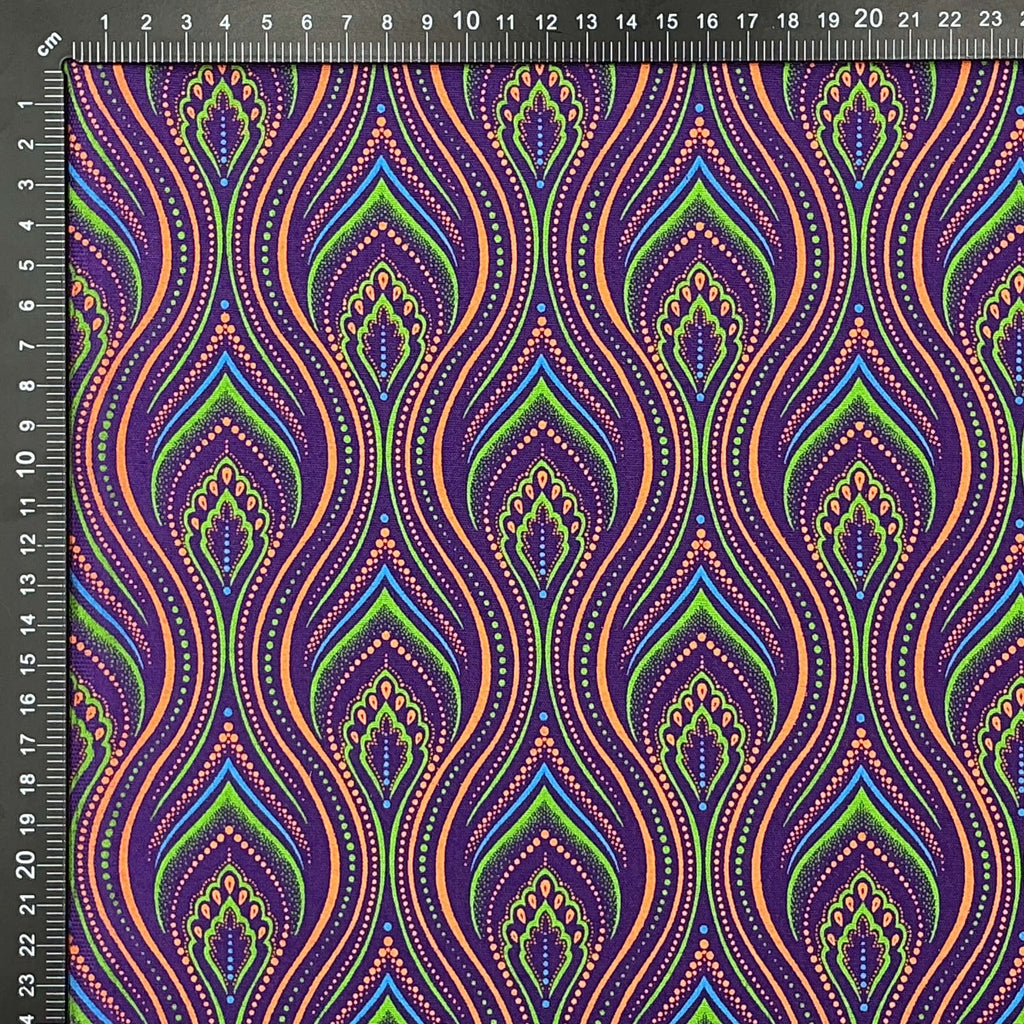Viewport: 1024px width, 1024px height.
Task: Click the number 15 on the vertical ruler
Action: (x=27, y=664)
